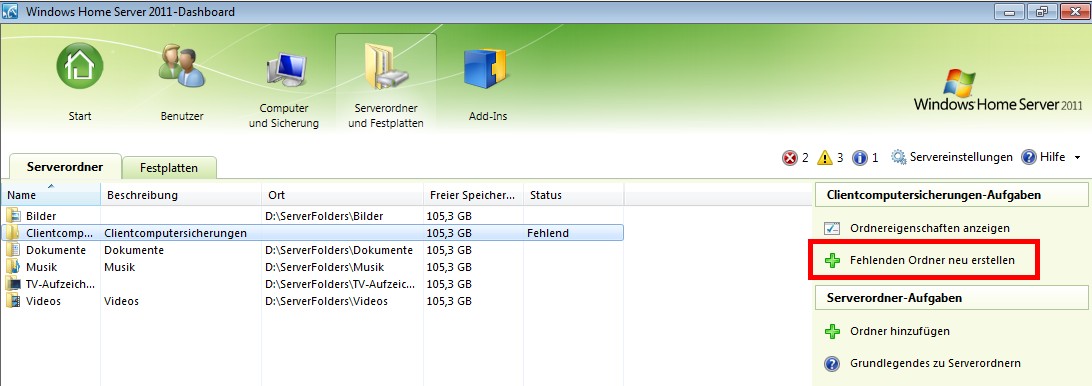Open the Start home icon
Image resolution: width=1092 pixels, height=386 pixels.
point(80,66)
